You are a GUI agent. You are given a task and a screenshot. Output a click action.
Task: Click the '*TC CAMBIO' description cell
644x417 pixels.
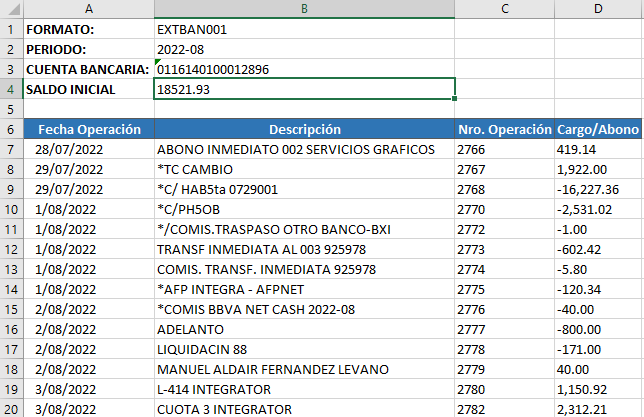(x=304, y=169)
